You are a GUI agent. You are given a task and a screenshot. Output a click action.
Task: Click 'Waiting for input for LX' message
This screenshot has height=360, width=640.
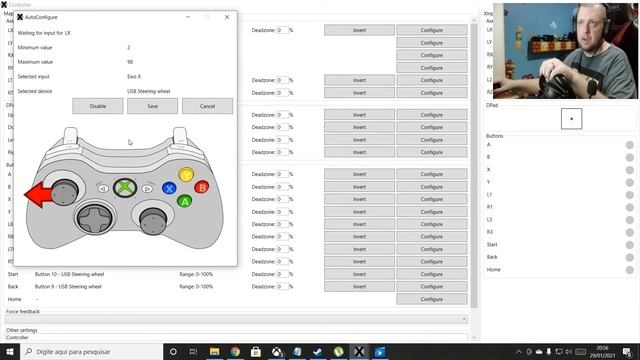coord(44,33)
